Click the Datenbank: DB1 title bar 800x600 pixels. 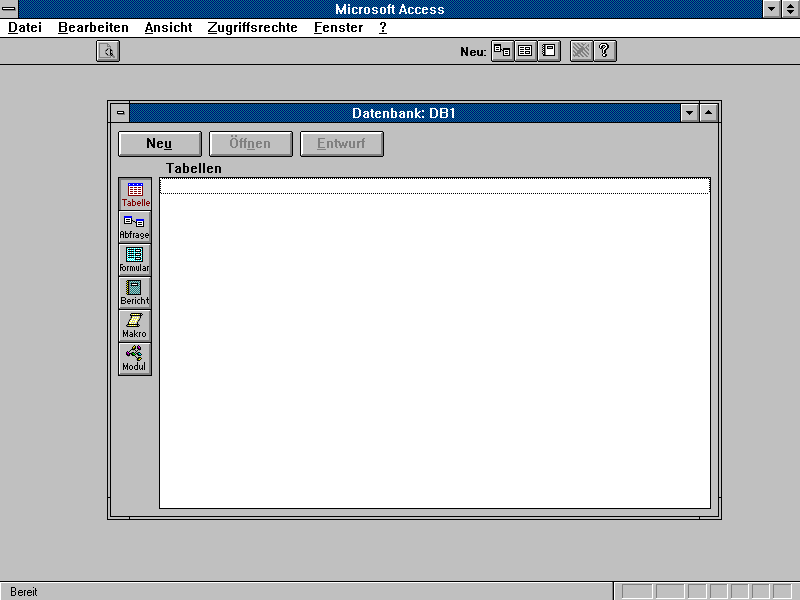[x=405, y=113]
